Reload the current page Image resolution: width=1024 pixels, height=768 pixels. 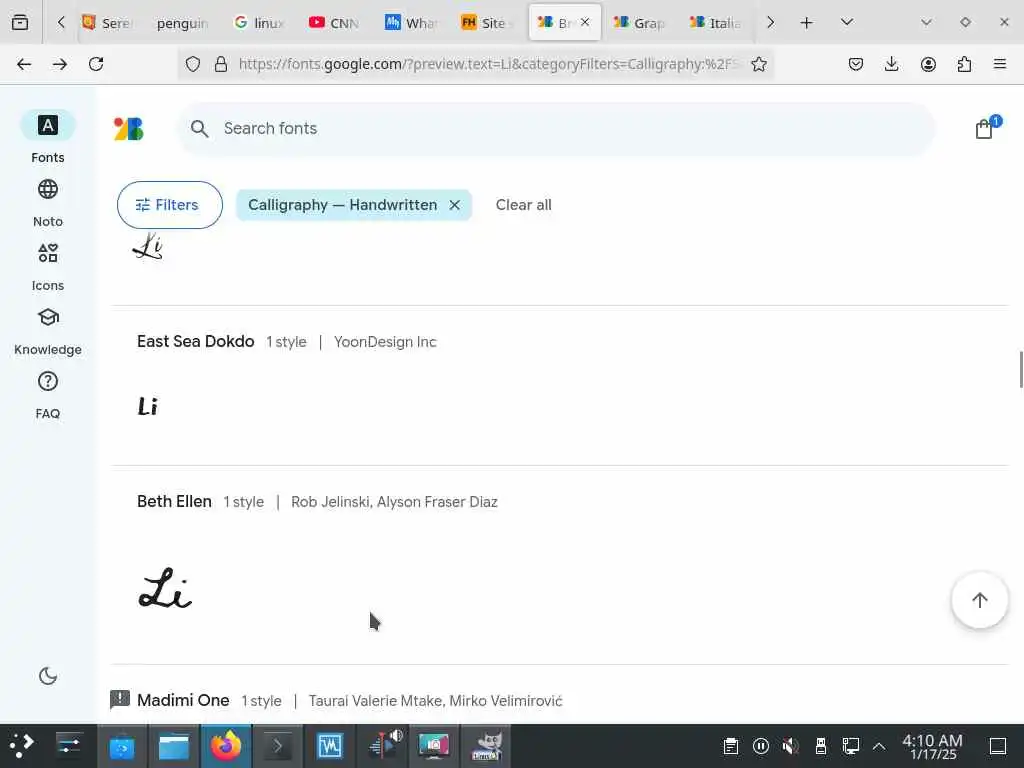point(96,64)
